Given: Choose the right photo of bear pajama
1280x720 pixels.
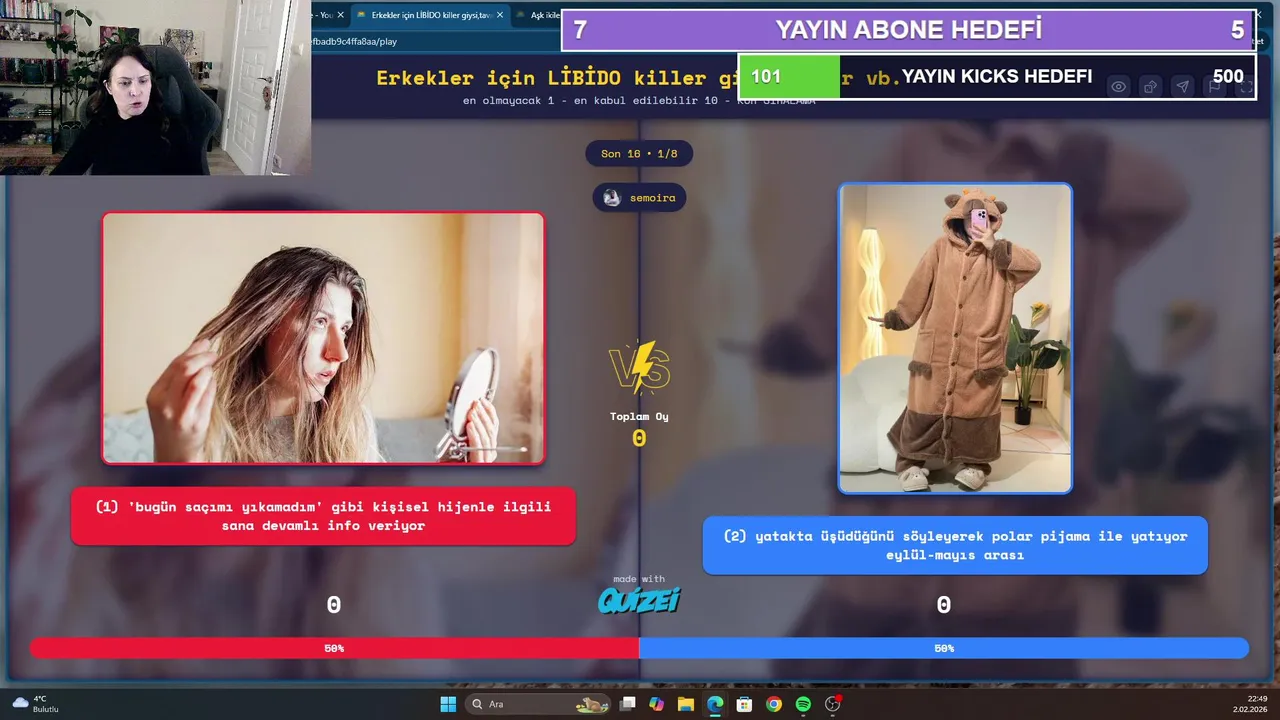Looking at the screenshot, I should pos(955,338).
